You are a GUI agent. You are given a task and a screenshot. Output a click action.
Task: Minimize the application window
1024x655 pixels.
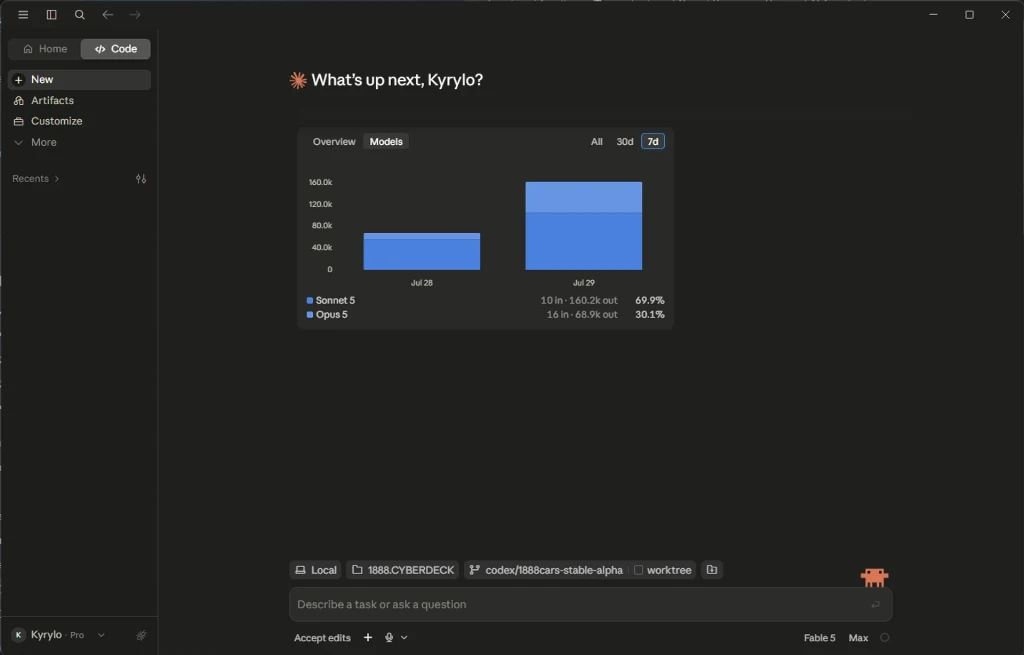(x=933, y=14)
